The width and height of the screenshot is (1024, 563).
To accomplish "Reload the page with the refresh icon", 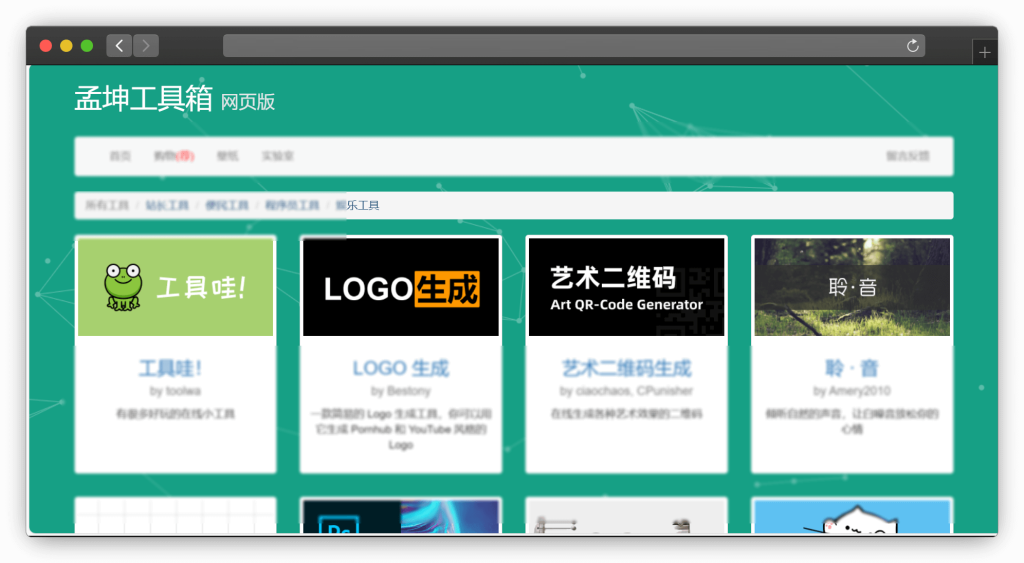I will click(x=912, y=46).
